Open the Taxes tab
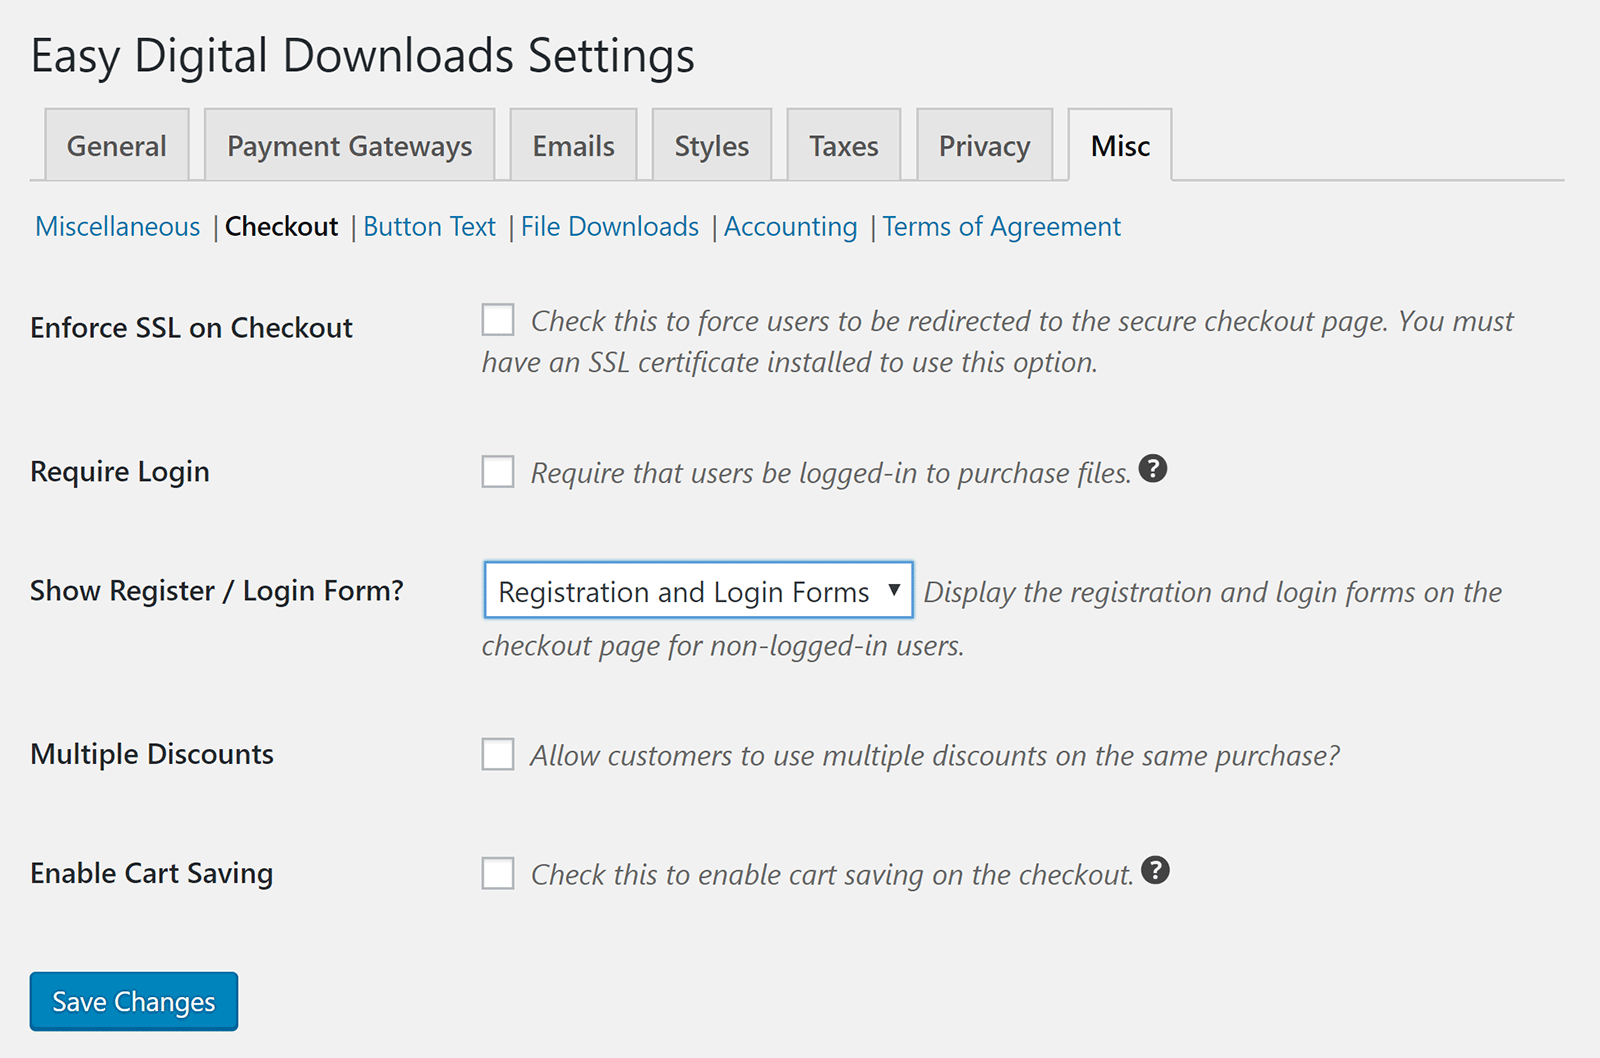Image resolution: width=1600 pixels, height=1058 pixels. tap(844, 146)
